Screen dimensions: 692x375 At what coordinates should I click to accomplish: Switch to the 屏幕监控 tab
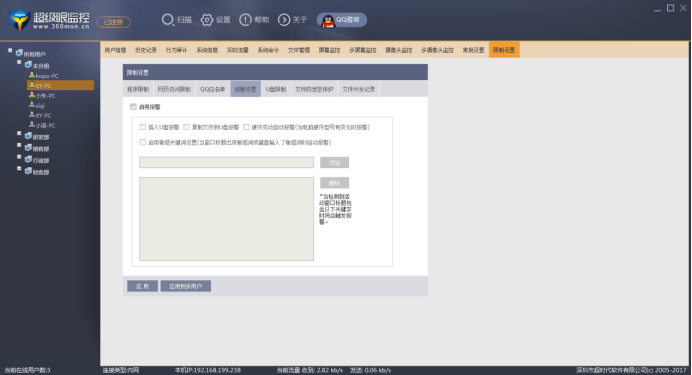pyautogui.click(x=329, y=50)
